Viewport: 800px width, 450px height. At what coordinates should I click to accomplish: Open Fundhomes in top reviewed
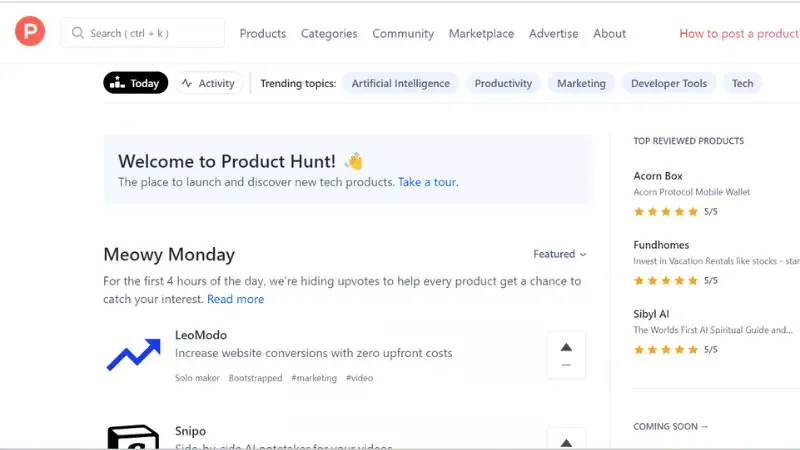tap(661, 245)
